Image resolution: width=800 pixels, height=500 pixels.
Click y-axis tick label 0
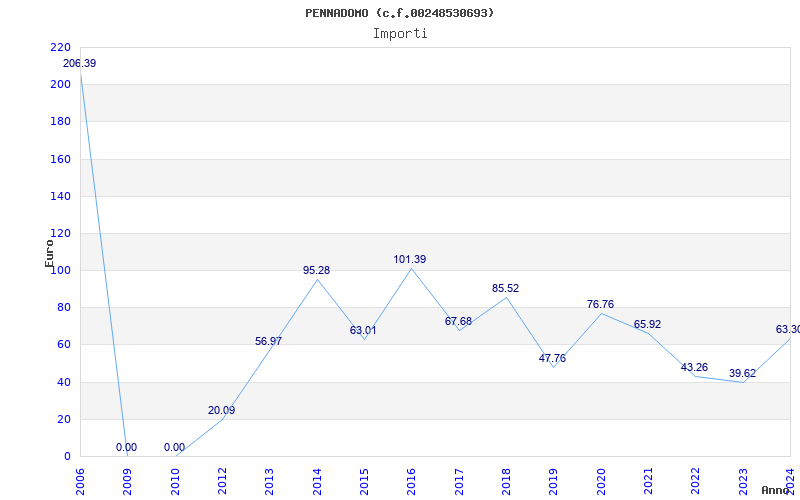tap(67, 457)
